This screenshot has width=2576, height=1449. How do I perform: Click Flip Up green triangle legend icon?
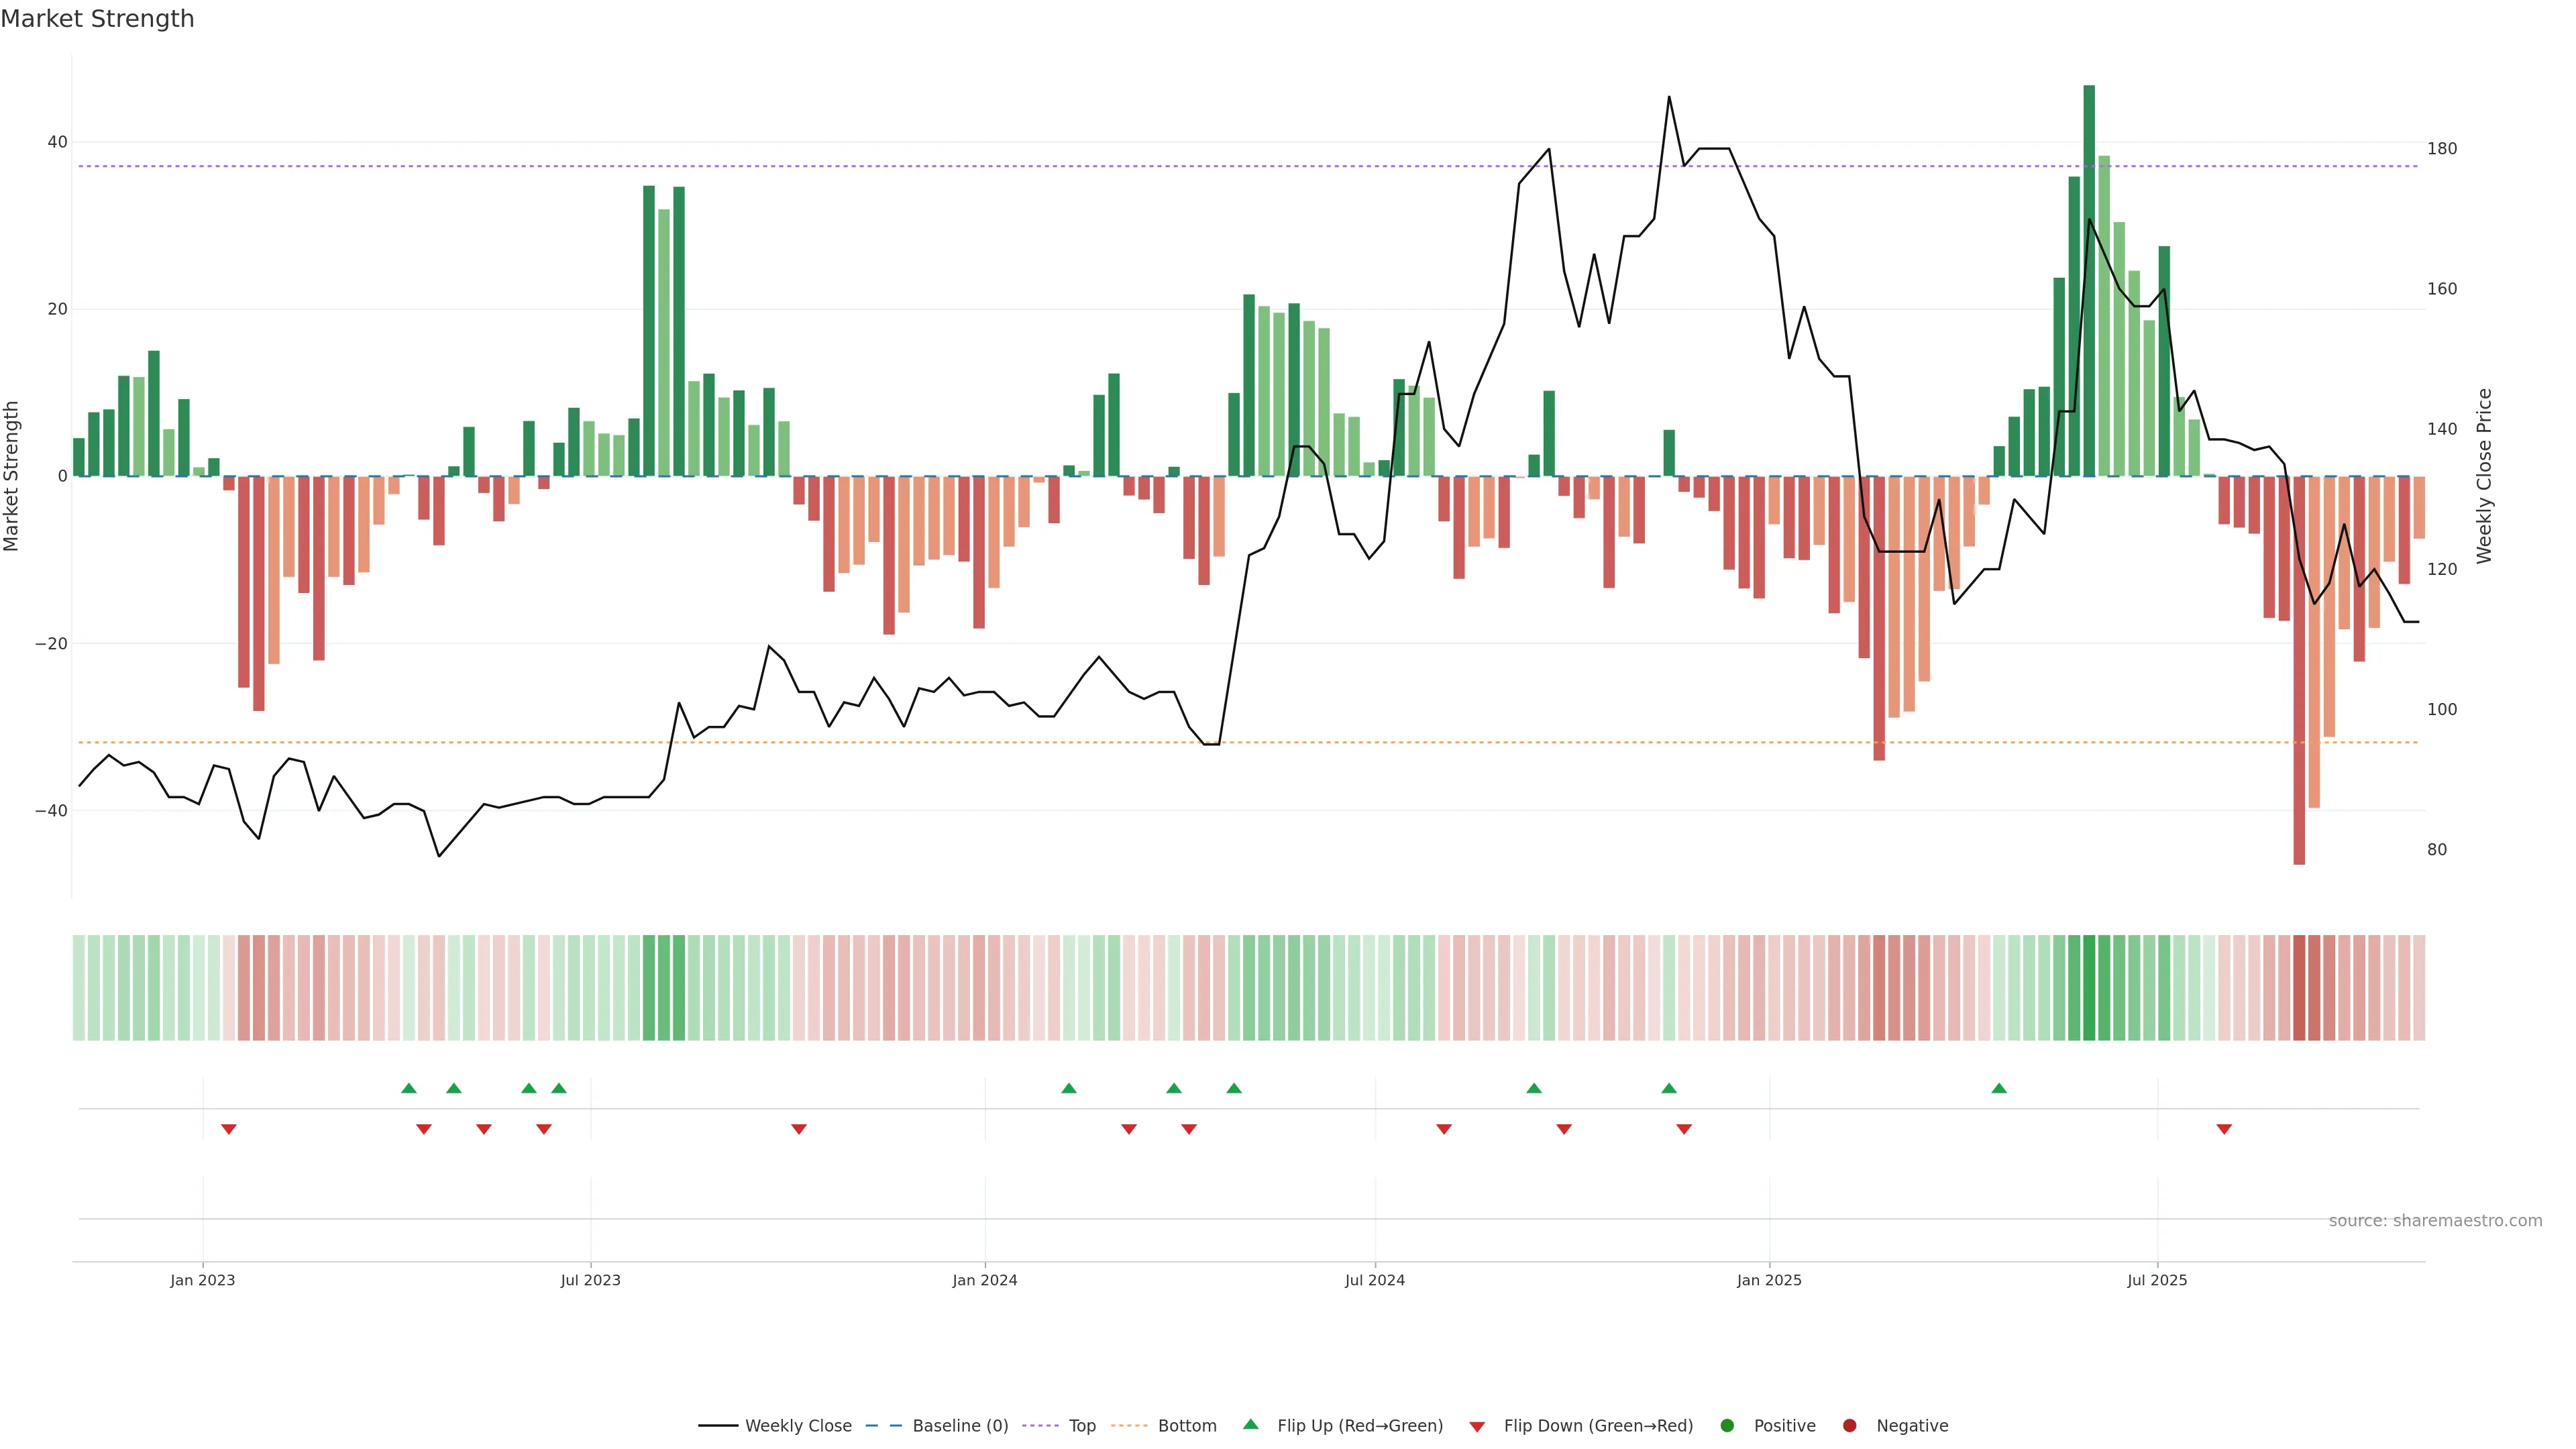pyautogui.click(x=1250, y=1425)
